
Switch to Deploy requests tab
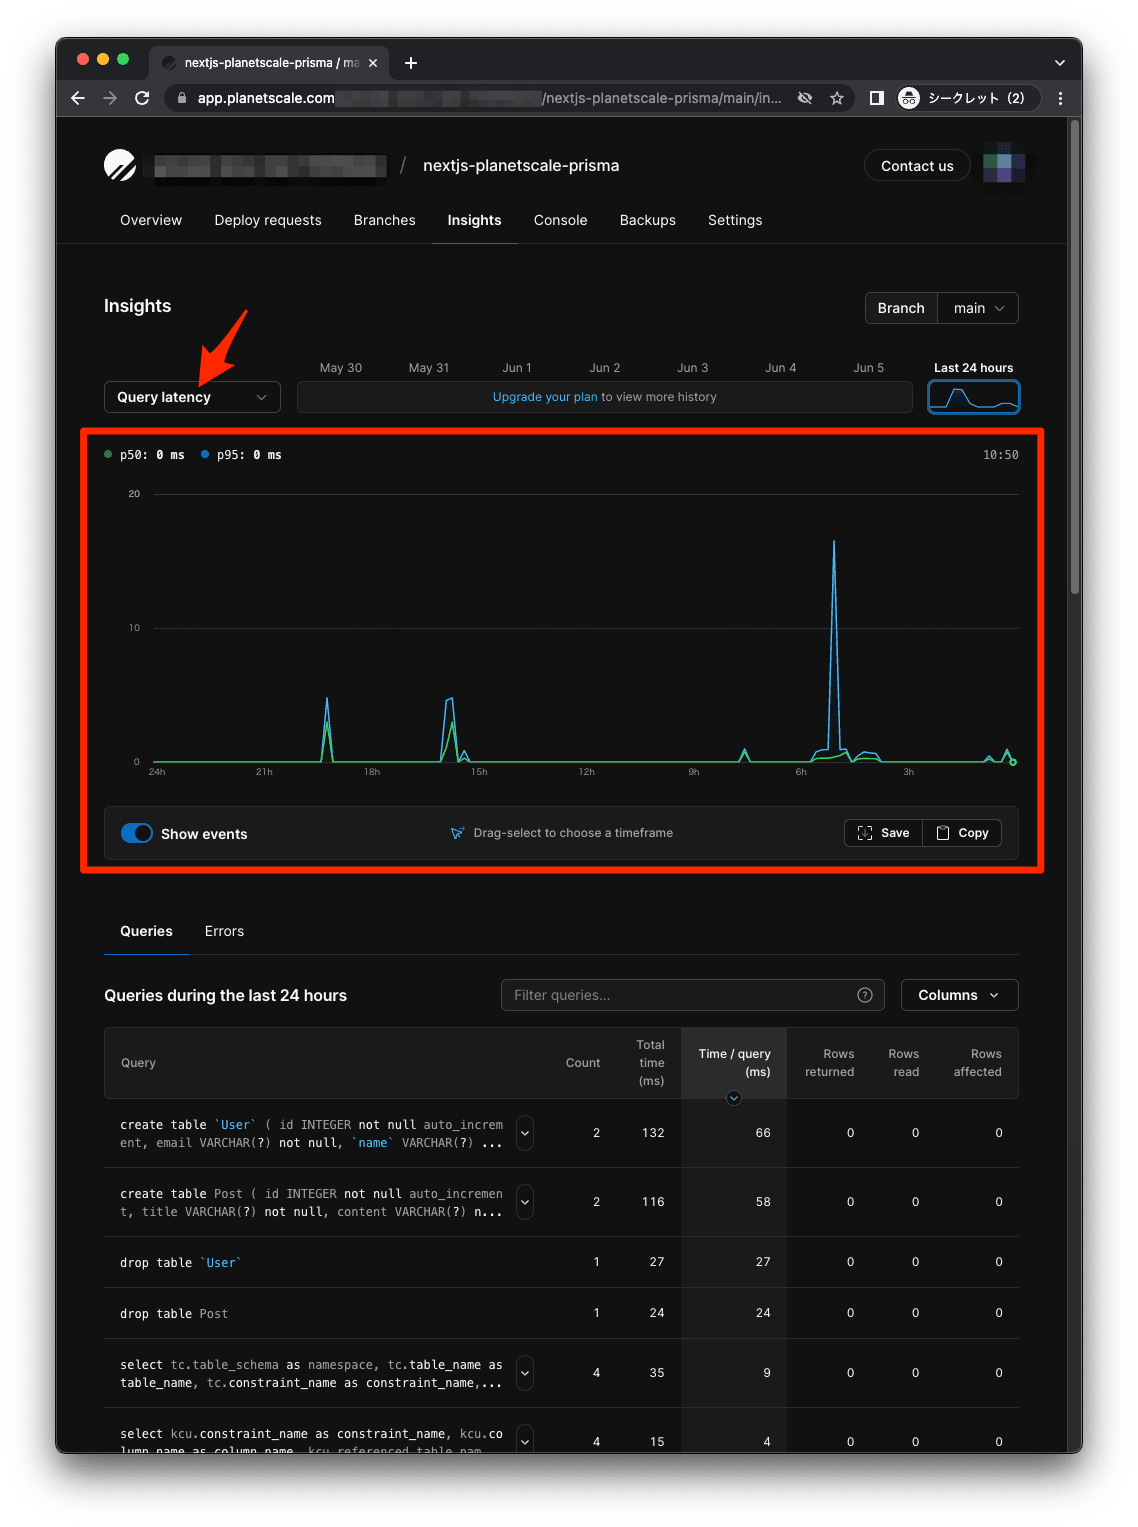pos(268,220)
